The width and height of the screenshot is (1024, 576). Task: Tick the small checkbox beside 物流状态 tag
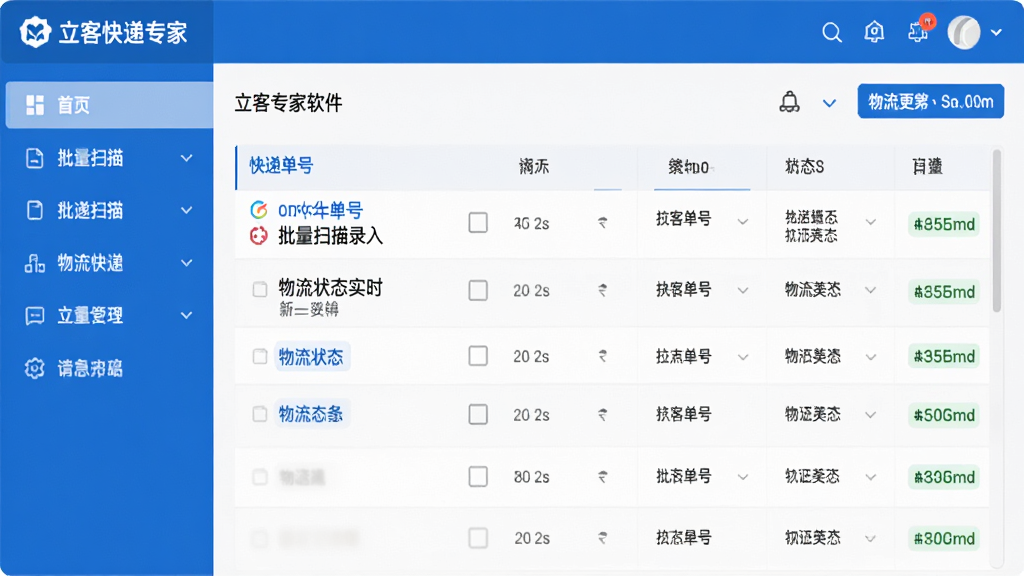click(x=260, y=356)
